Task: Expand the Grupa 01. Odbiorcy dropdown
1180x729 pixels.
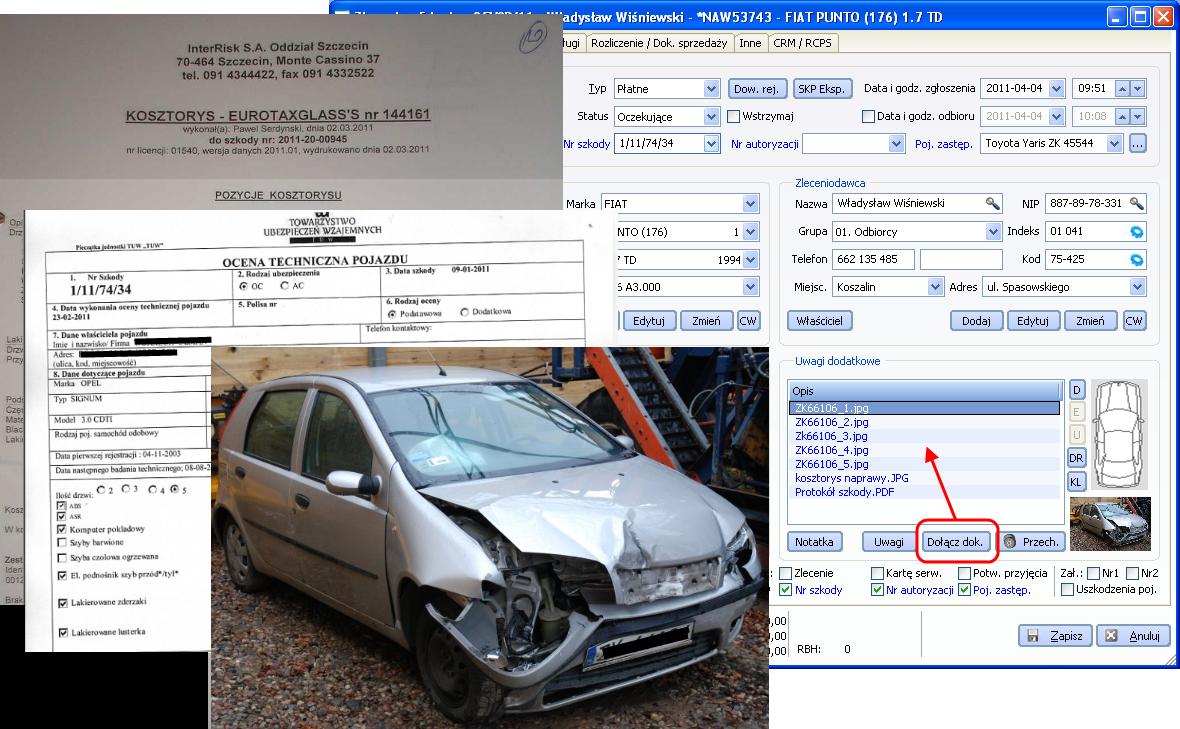Action: pos(993,232)
